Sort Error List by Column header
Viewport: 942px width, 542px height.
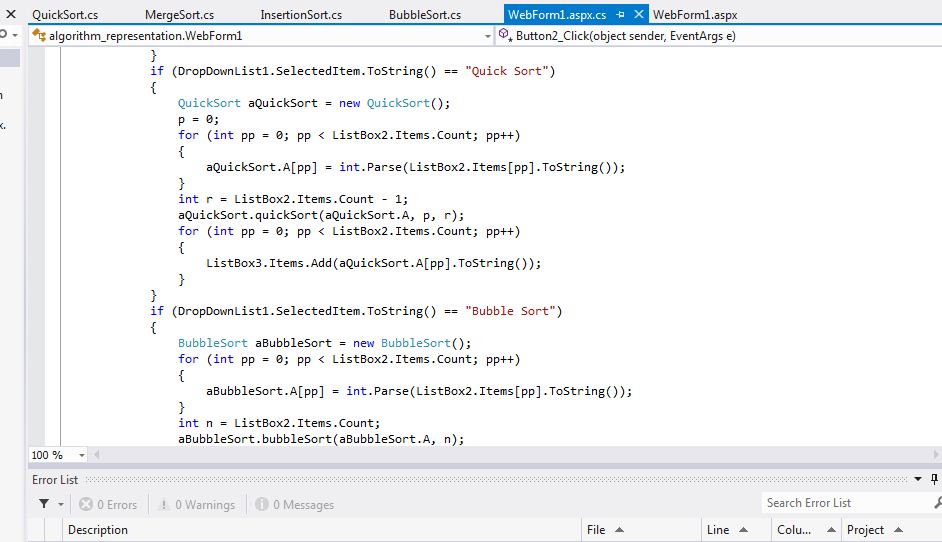pos(806,530)
